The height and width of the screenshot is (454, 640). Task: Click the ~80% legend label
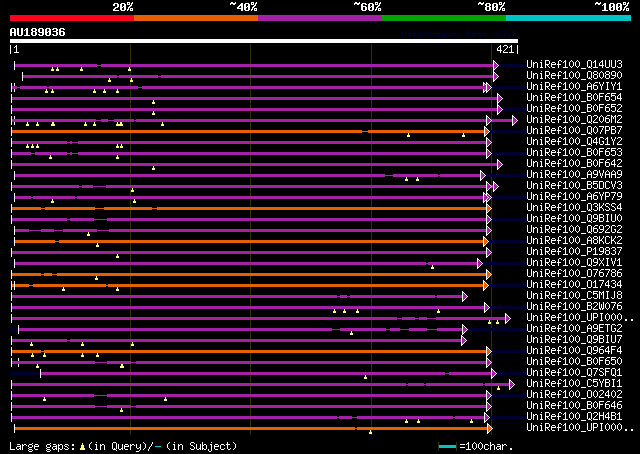[491, 7]
